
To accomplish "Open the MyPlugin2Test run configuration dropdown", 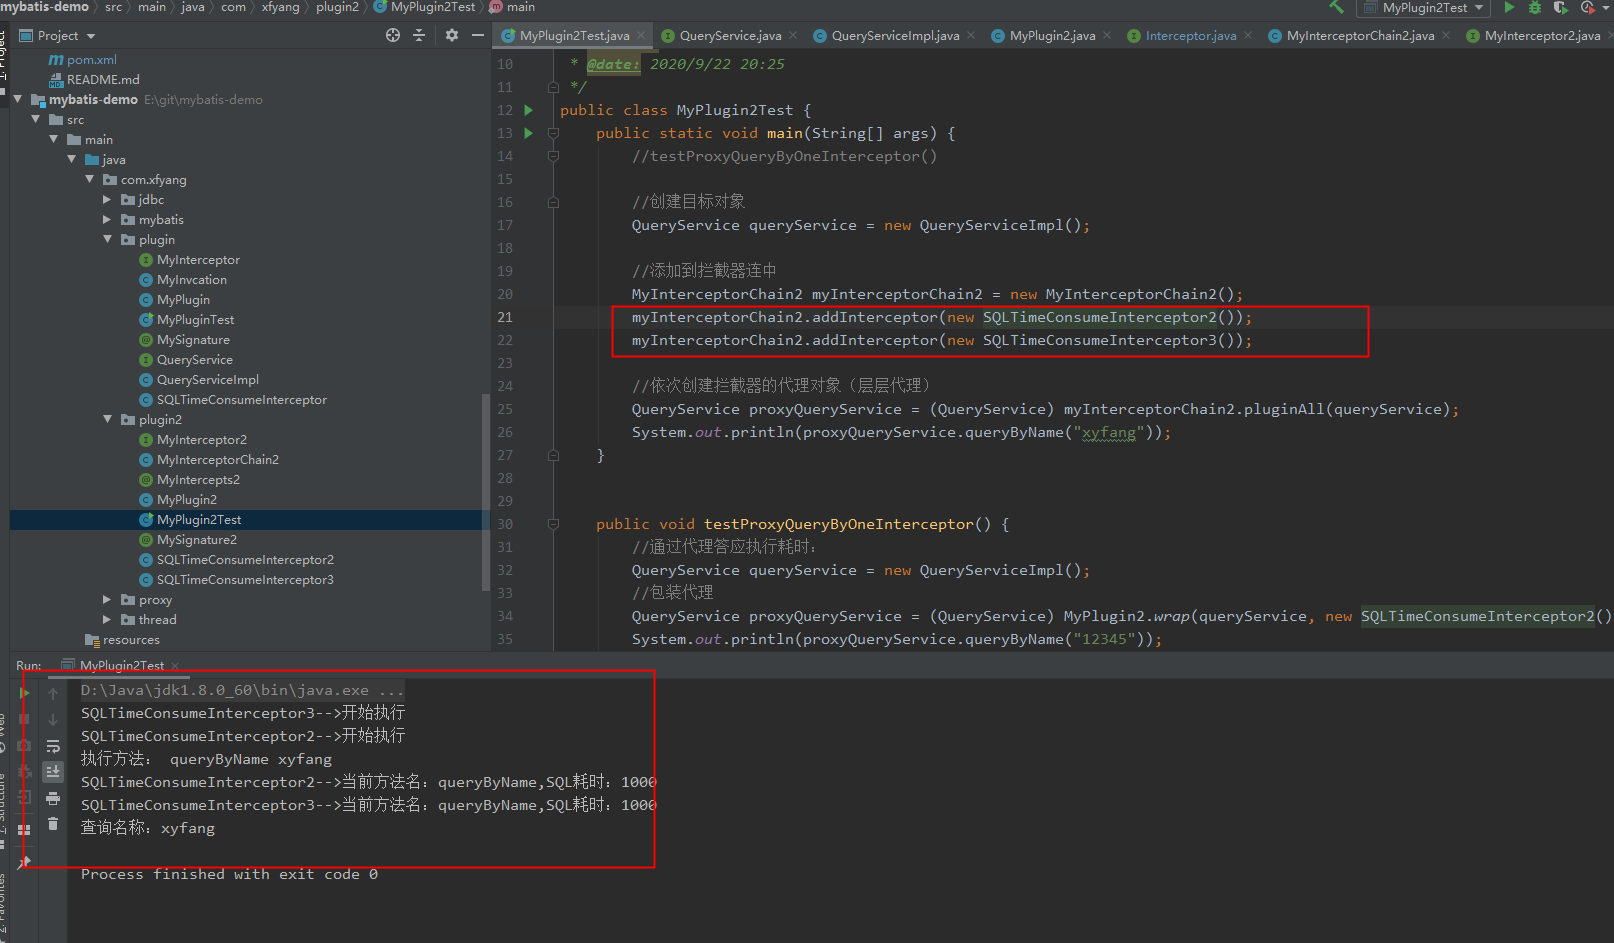I will pos(1424,8).
